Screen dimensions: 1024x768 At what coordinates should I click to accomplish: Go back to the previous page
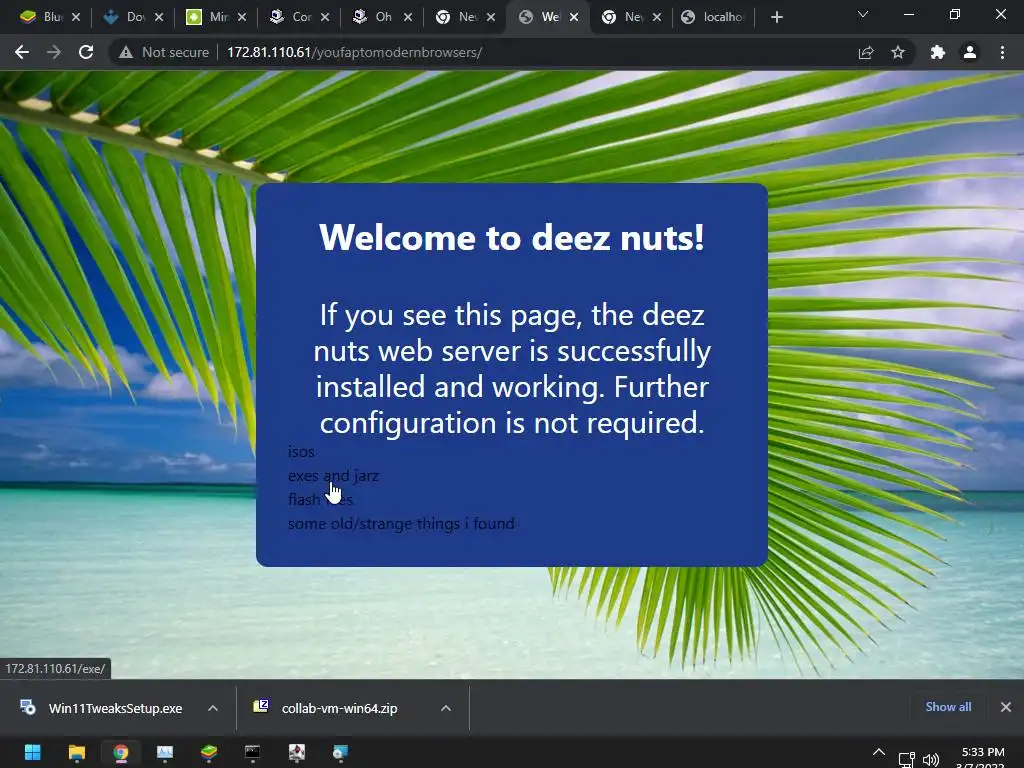click(22, 52)
